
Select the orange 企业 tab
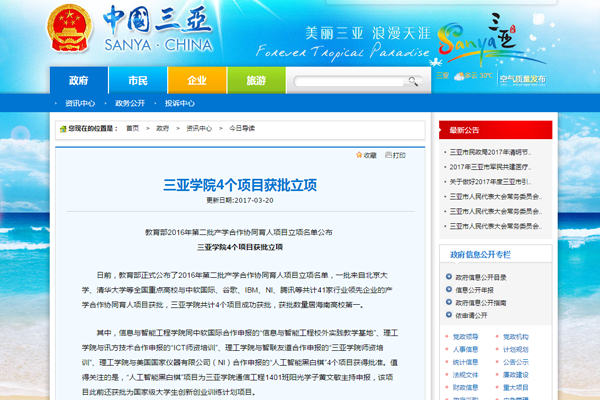point(197,79)
